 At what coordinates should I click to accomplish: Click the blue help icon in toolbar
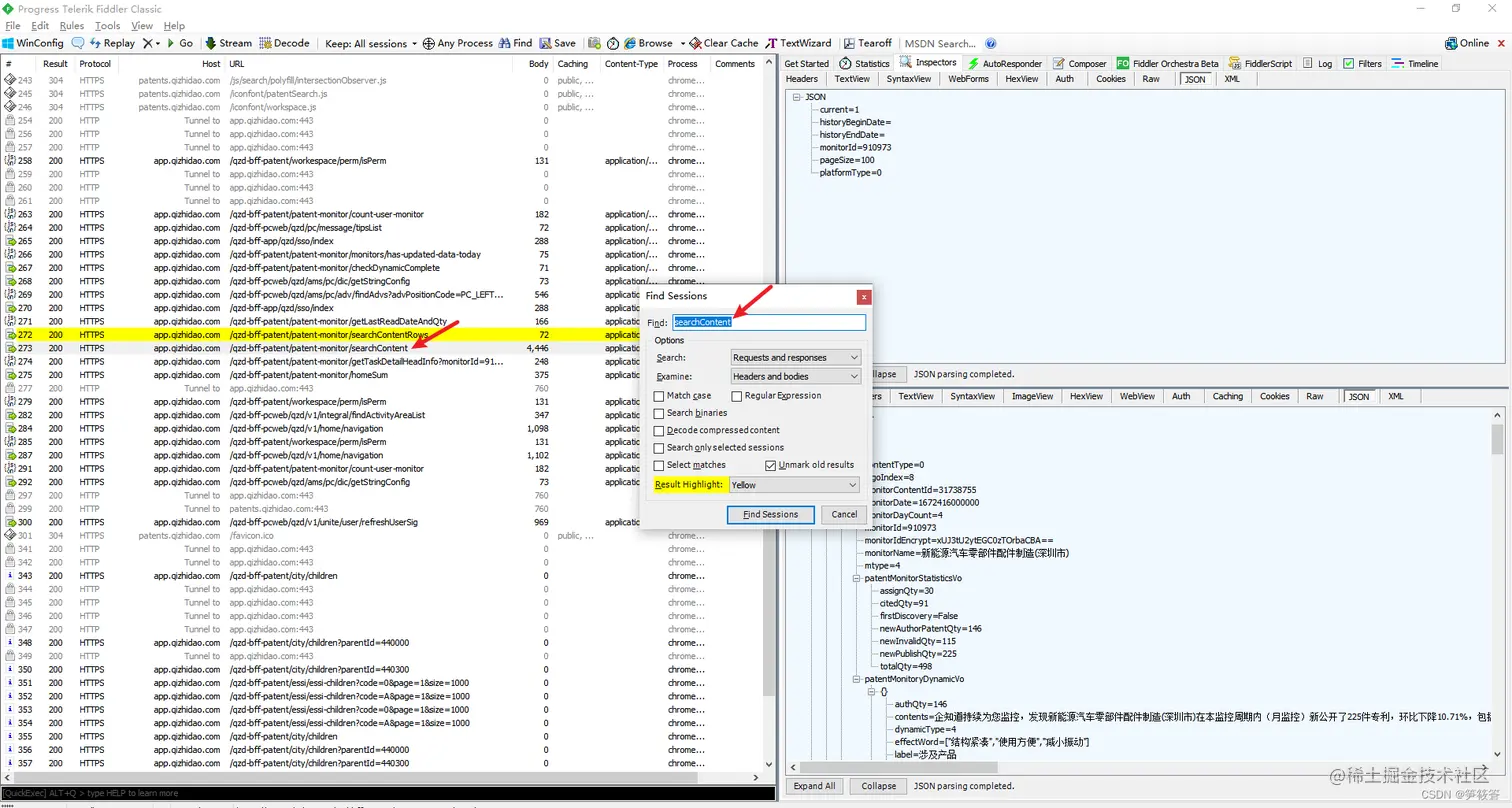(991, 43)
